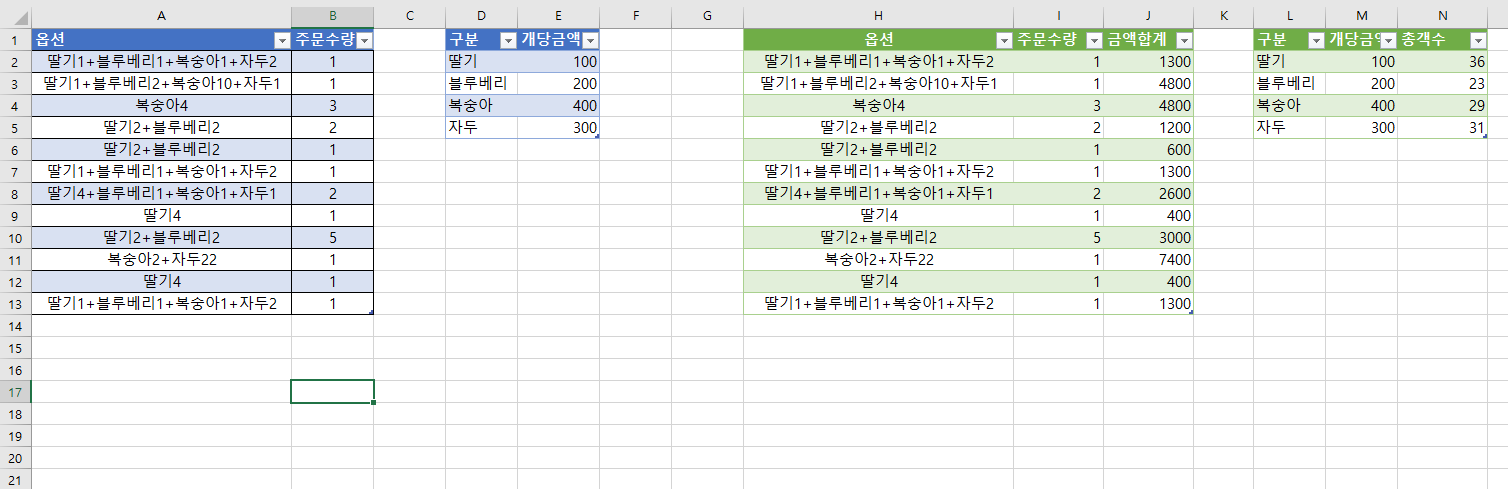Open the 금액합계 filter dropdown
1508x489 pixels.
pos(1183,40)
